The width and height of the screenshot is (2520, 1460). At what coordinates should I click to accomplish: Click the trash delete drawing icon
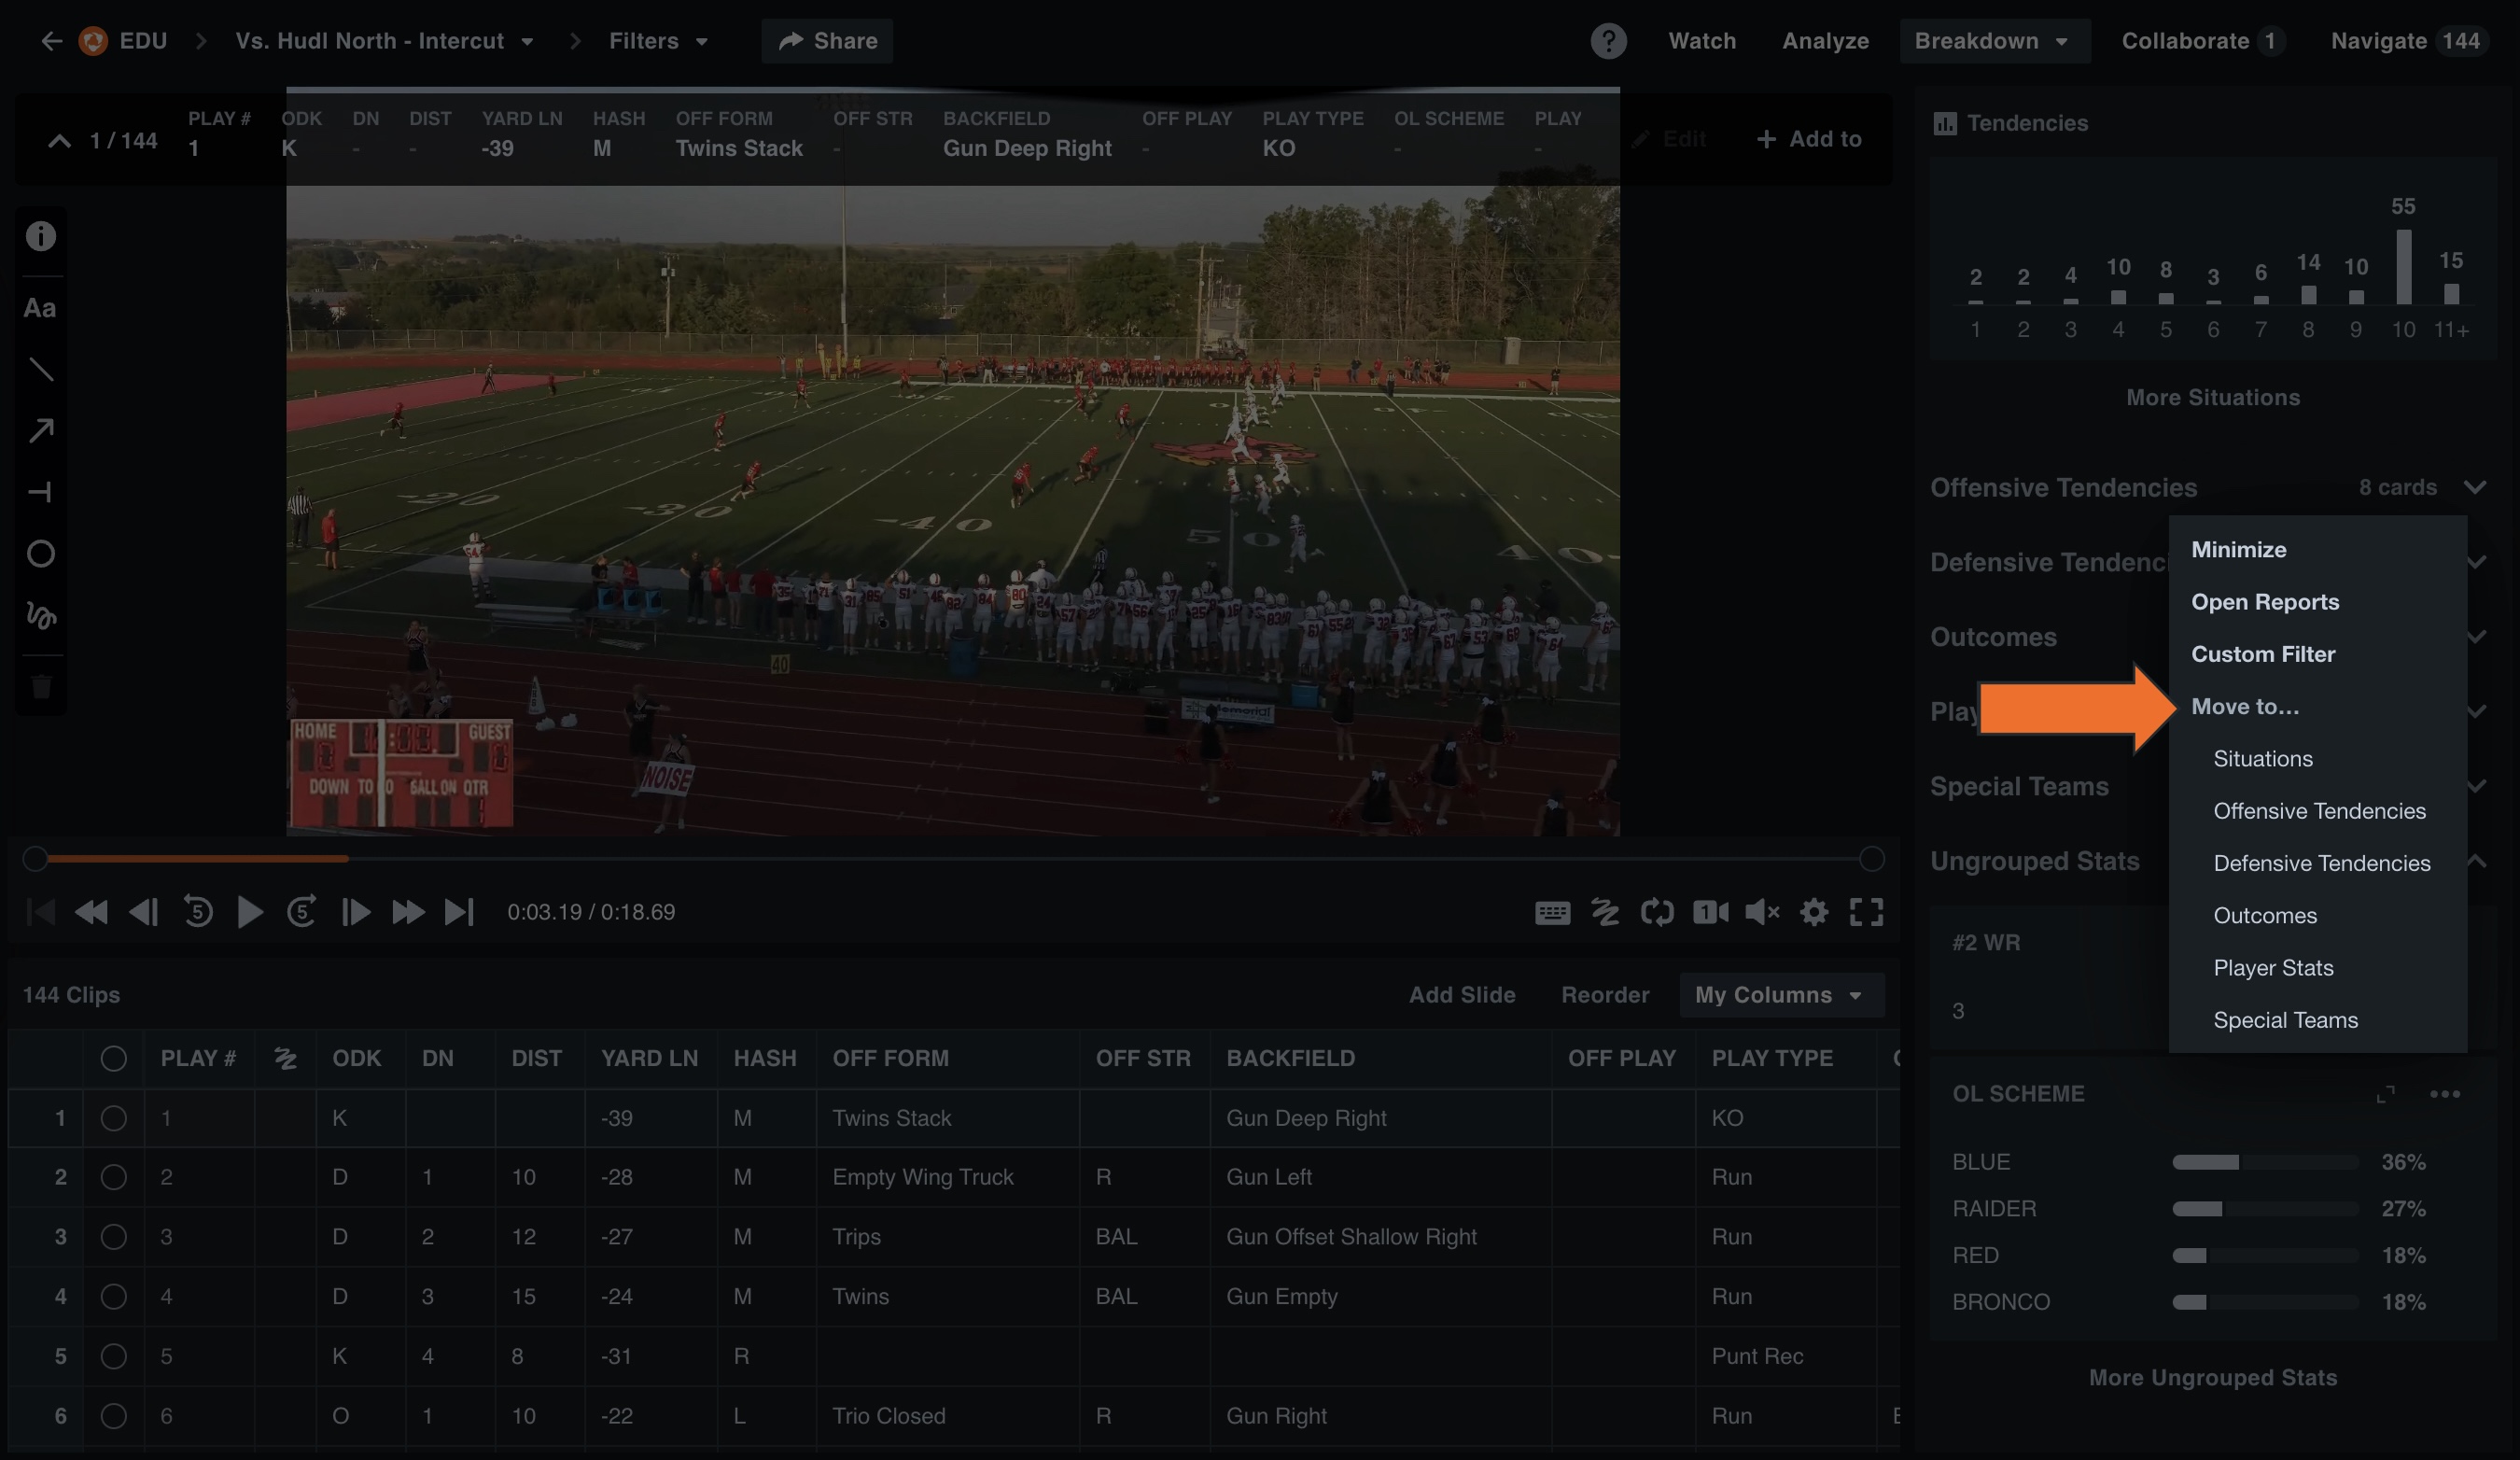(41, 687)
